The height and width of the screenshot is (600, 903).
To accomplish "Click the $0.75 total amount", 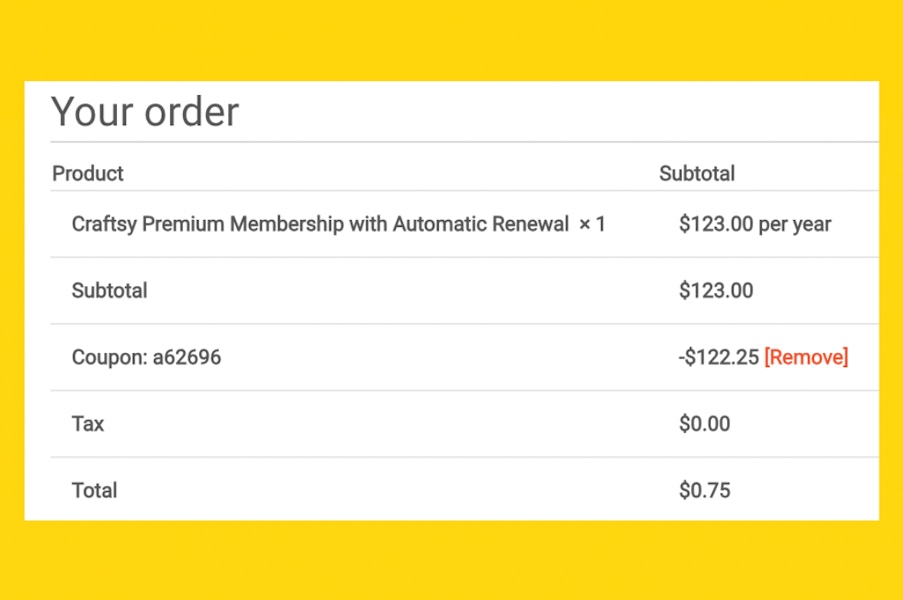I will point(704,491).
